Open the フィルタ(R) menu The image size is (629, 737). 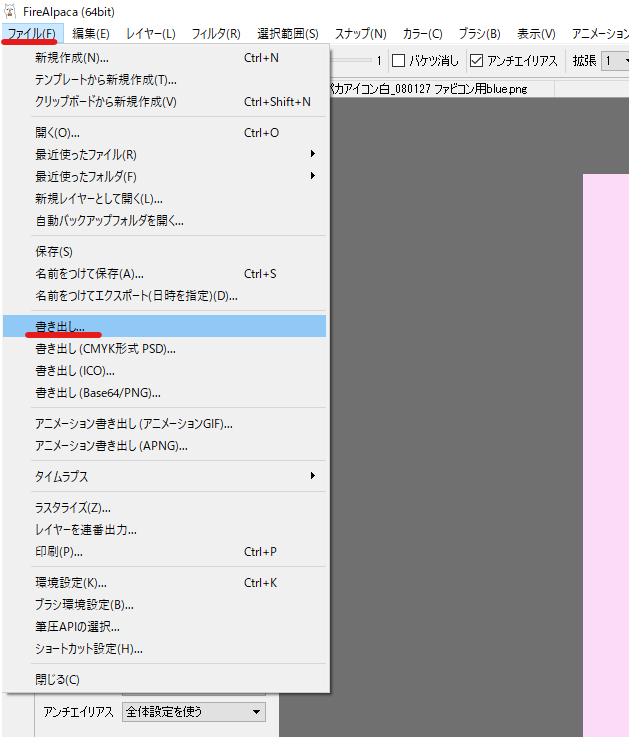[216, 34]
